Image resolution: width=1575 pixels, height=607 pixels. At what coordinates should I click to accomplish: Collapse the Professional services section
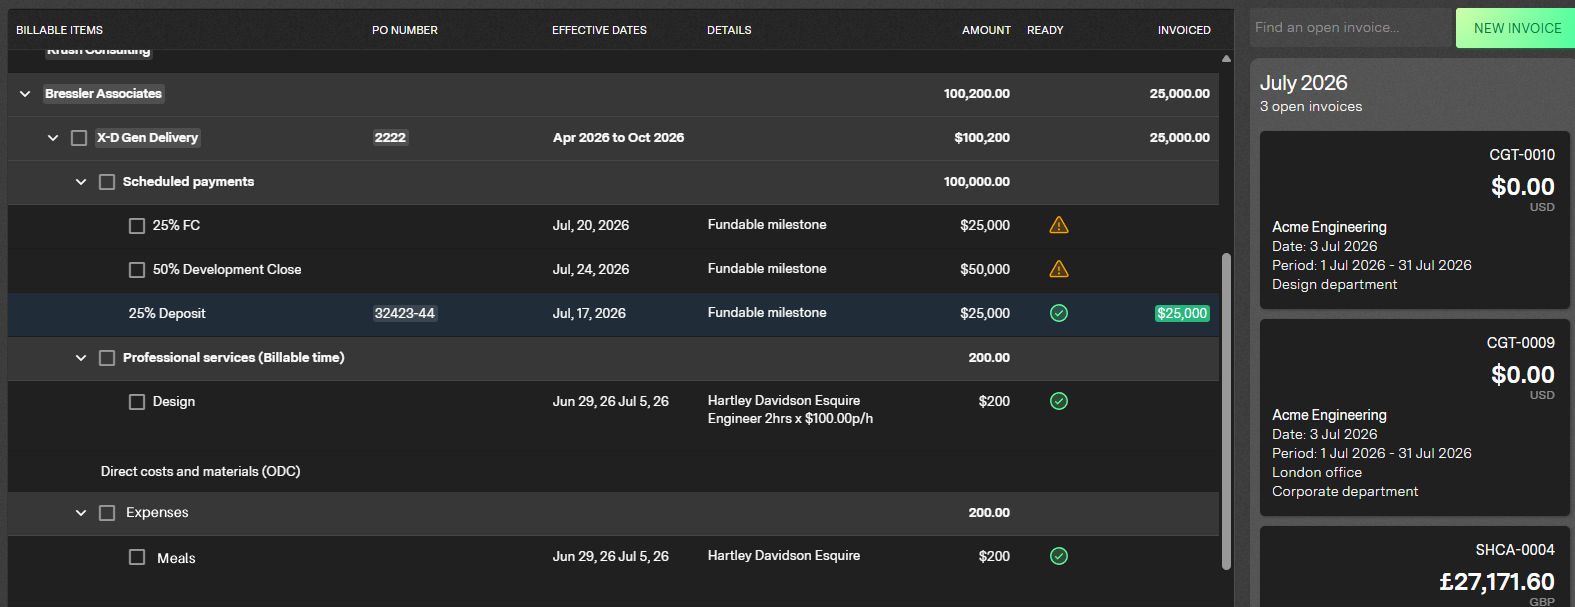click(x=81, y=358)
